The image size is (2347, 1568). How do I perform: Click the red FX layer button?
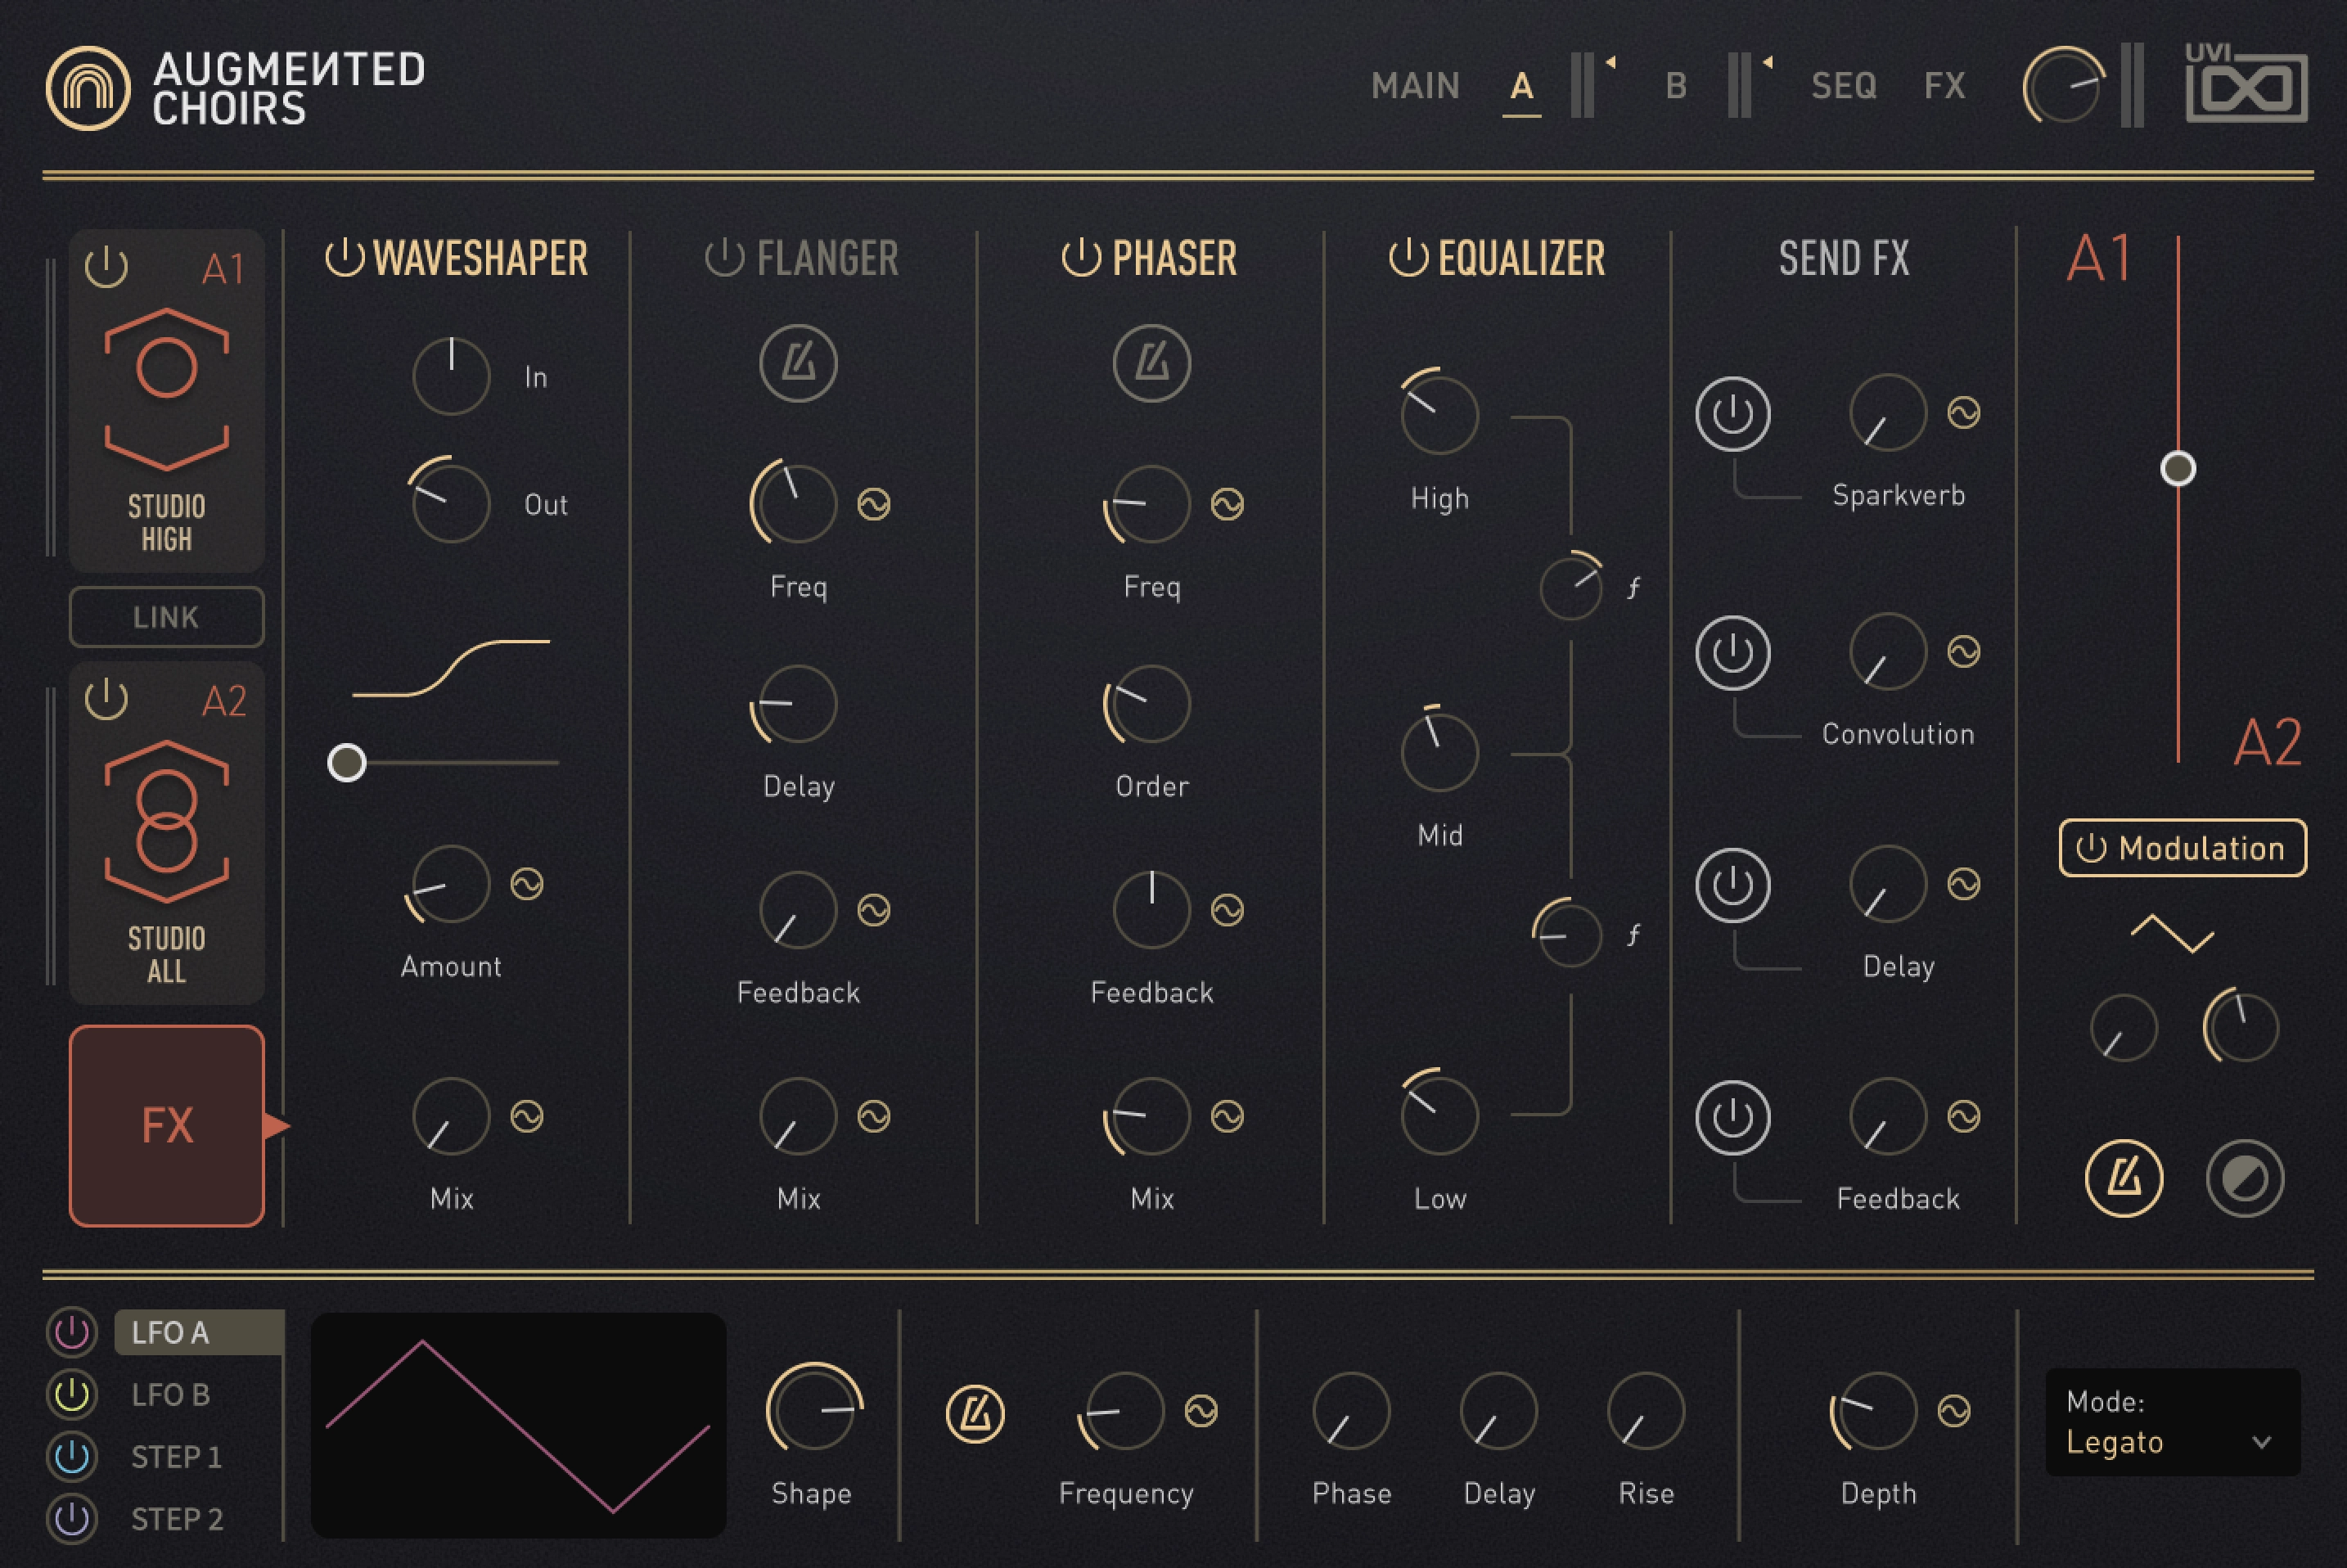tap(167, 1125)
